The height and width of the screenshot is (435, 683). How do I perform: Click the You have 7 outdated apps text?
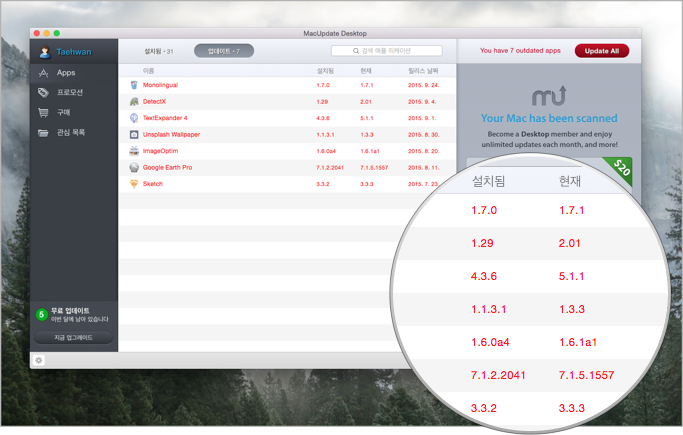[x=520, y=51]
